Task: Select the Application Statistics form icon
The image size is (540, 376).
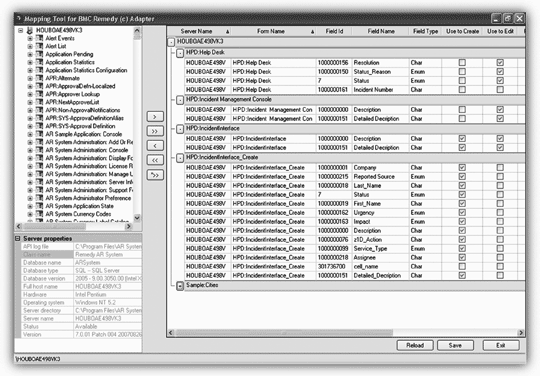Action: coord(40,62)
